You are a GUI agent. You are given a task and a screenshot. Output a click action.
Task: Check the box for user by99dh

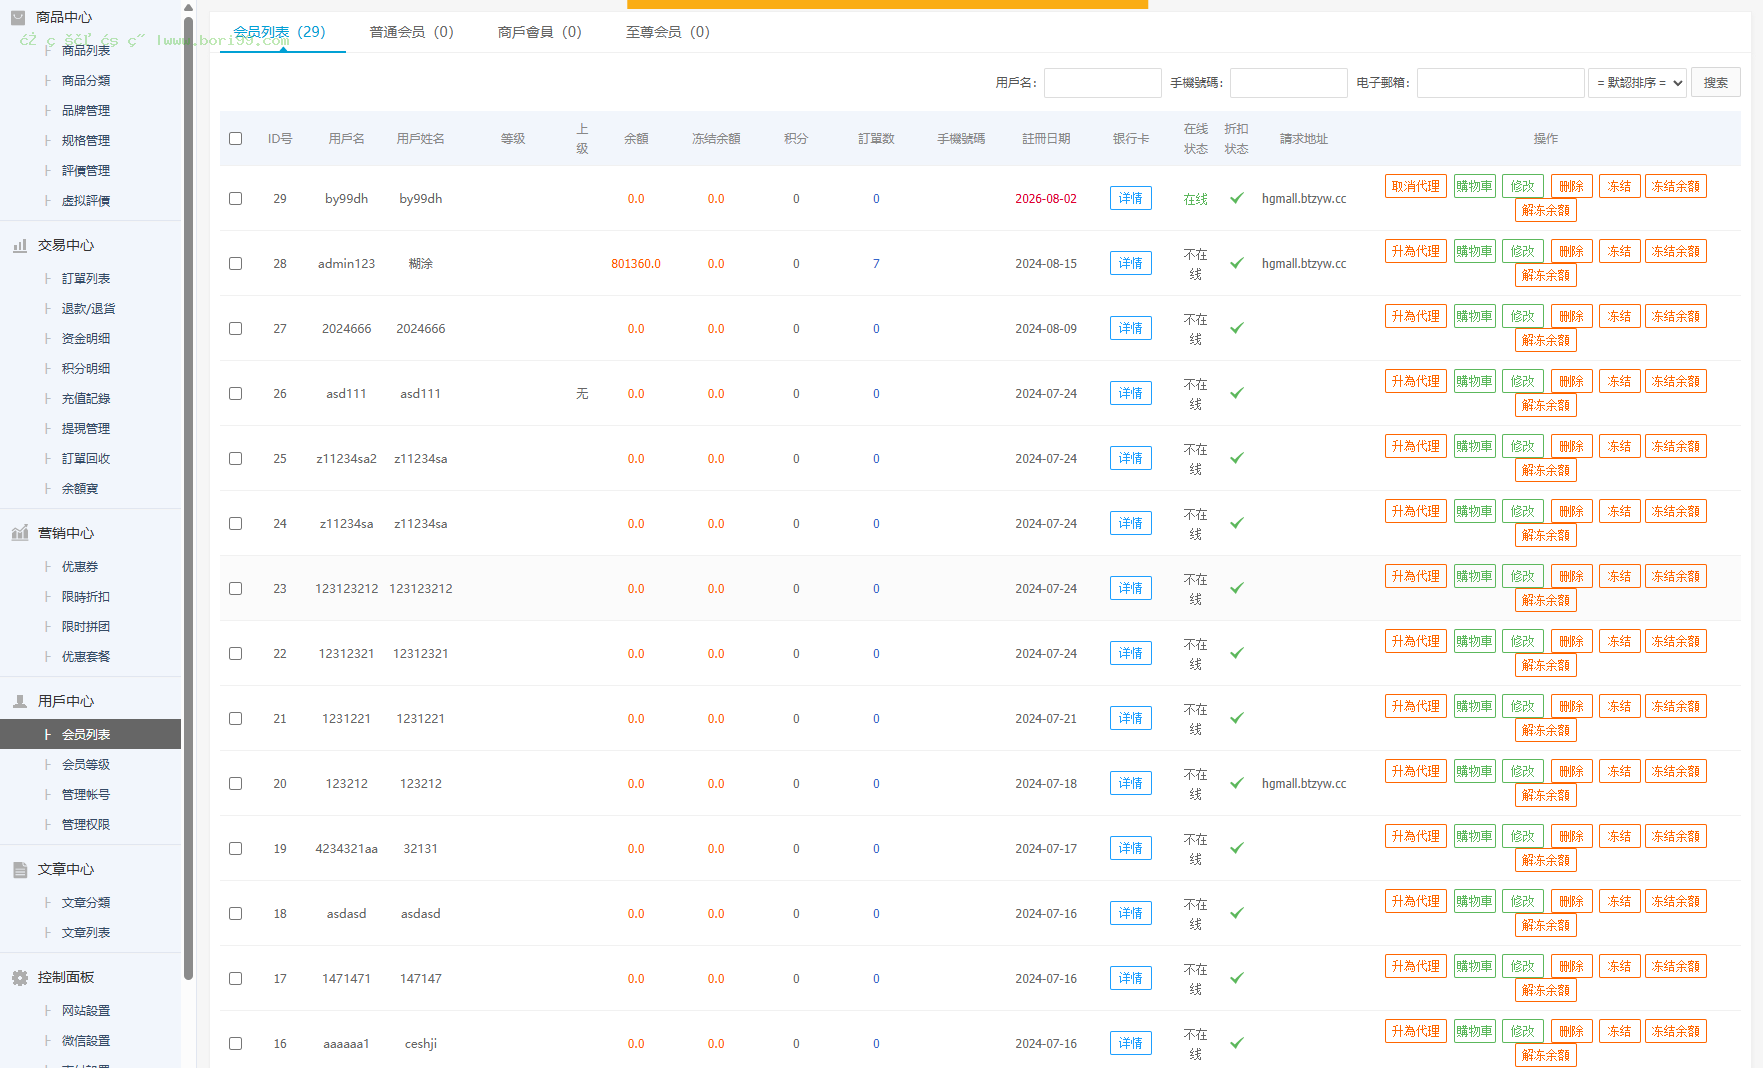236,199
